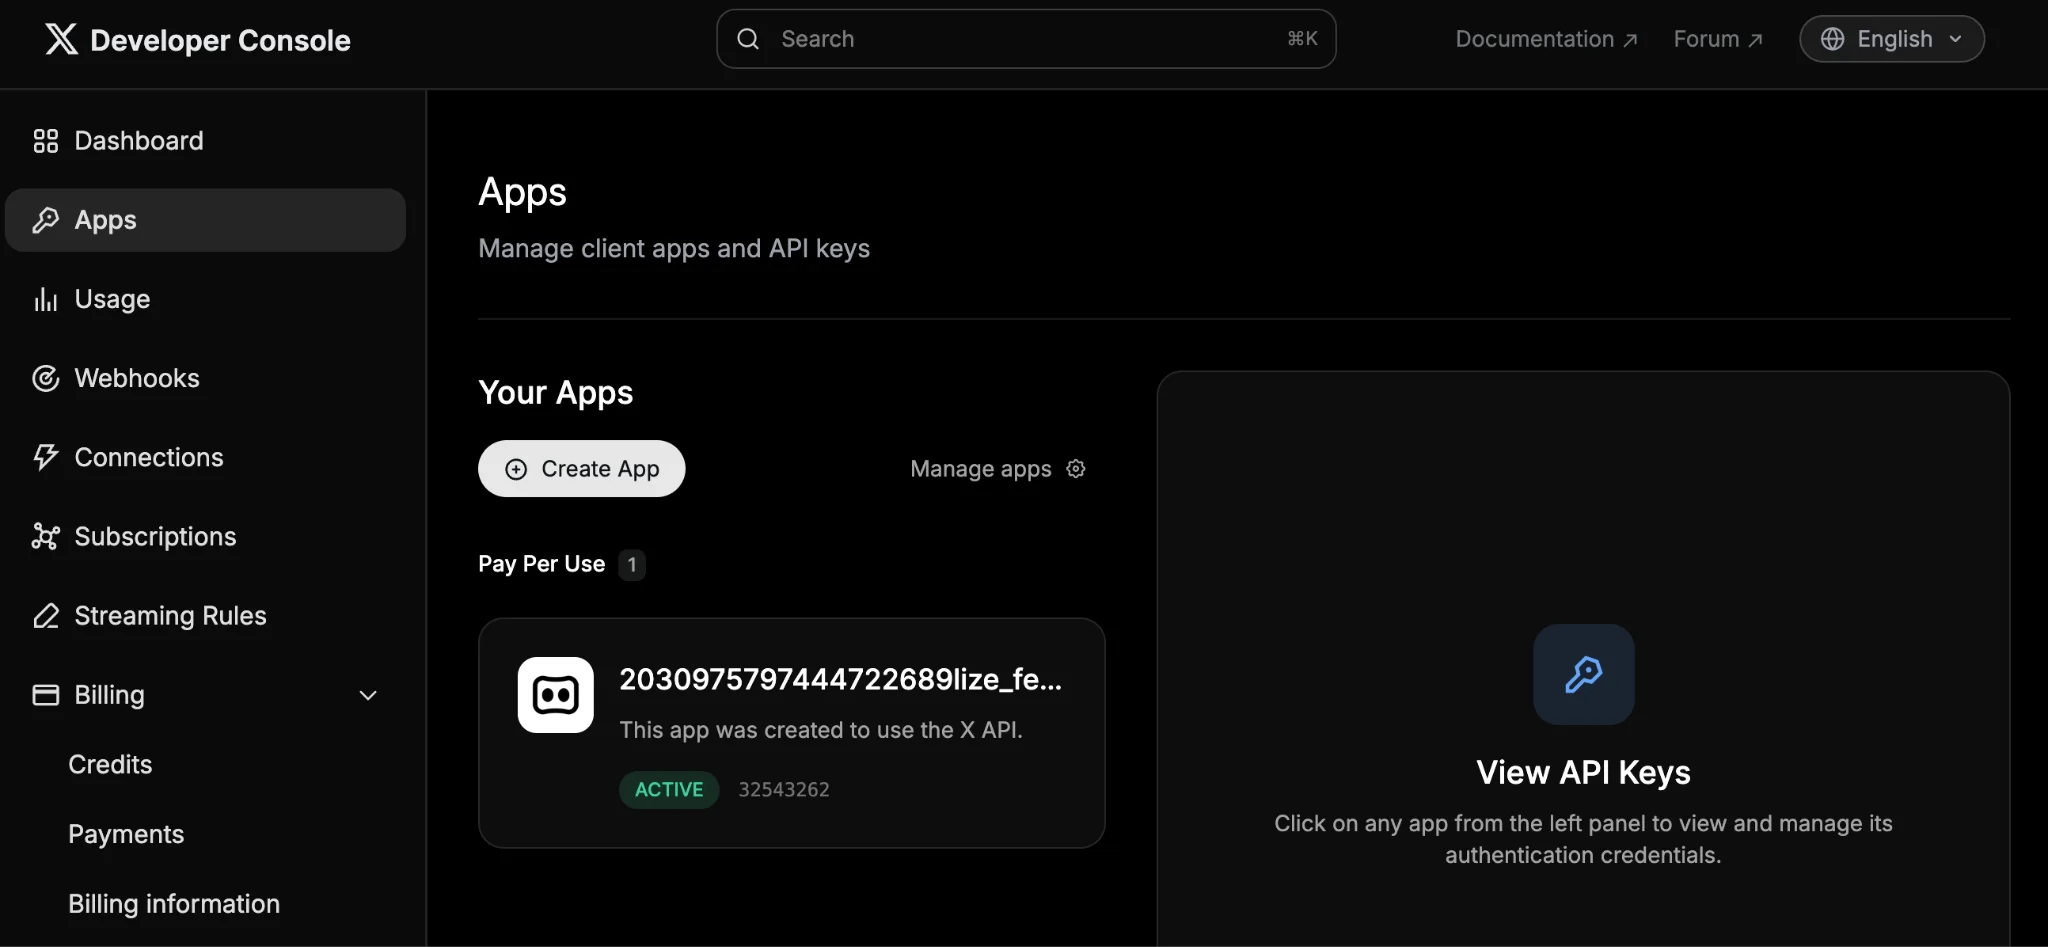Screen dimensions: 2048x947
Task: Click the Billing card icon
Action: click(46, 694)
